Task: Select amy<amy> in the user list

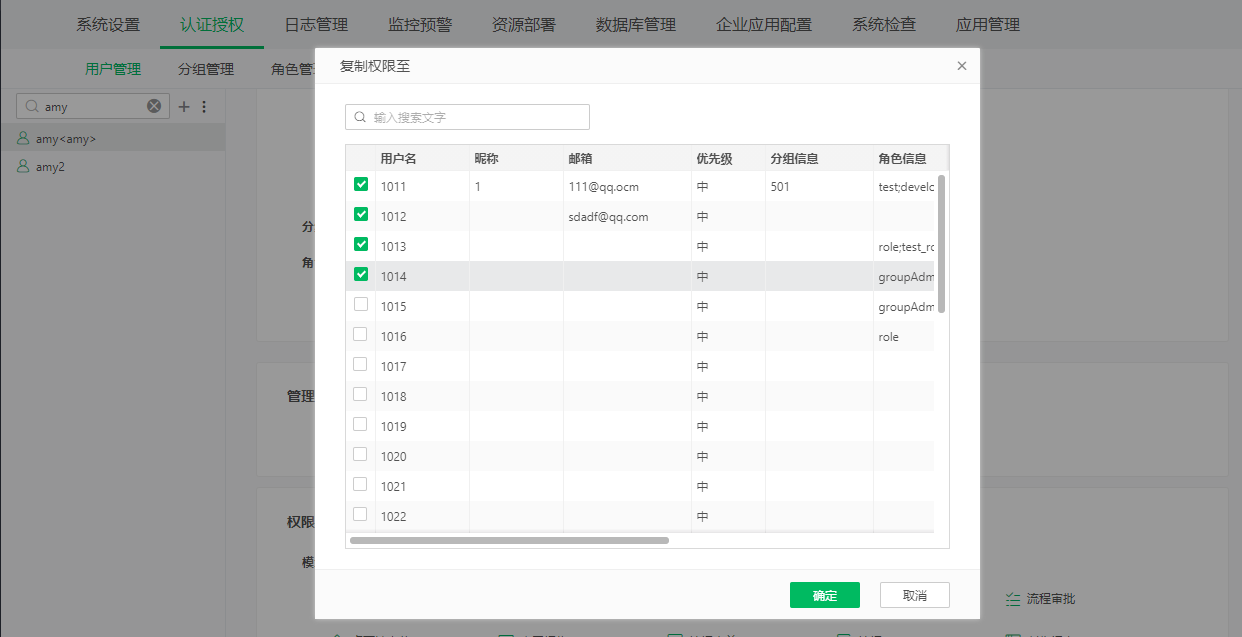Action: pos(66,139)
